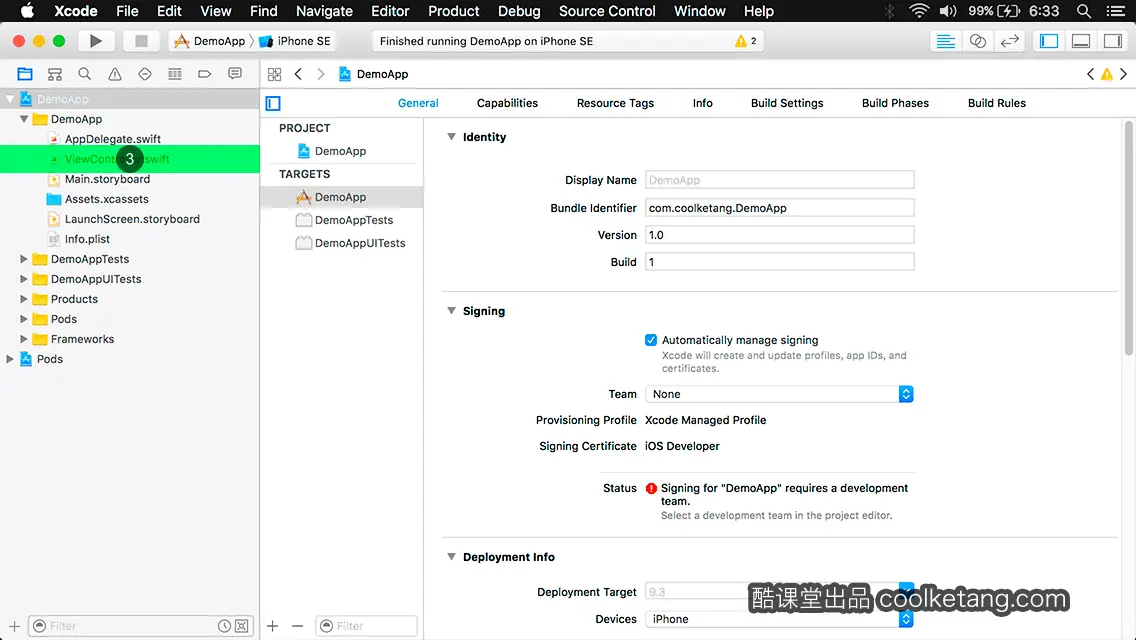Filter files with source control status
This screenshot has width=1136, height=640.
pyautogui.click(x=242, y=626)
